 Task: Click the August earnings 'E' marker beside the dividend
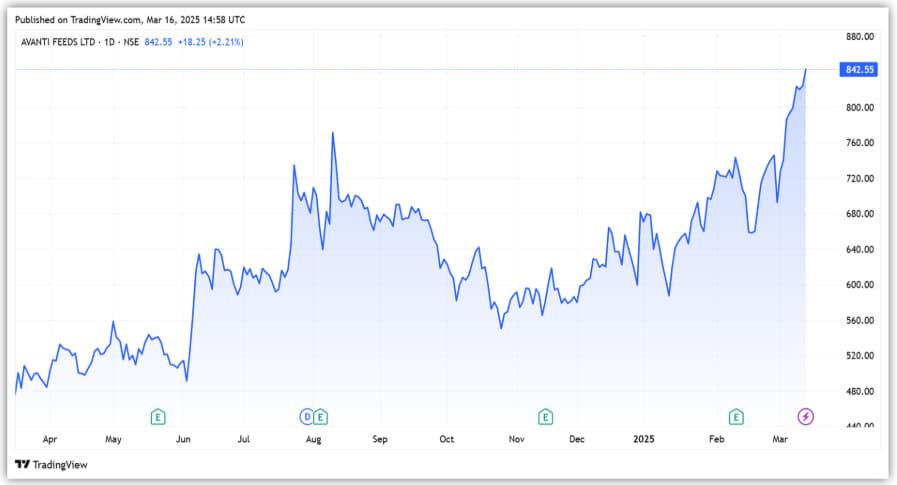coord(321,416)
